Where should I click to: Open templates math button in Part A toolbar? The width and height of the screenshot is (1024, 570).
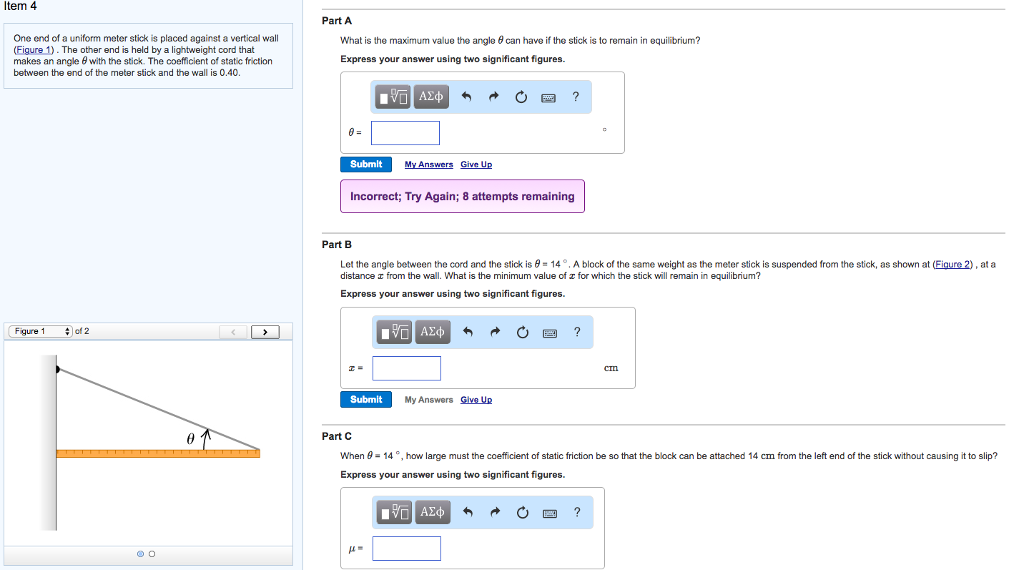(392, 97)
